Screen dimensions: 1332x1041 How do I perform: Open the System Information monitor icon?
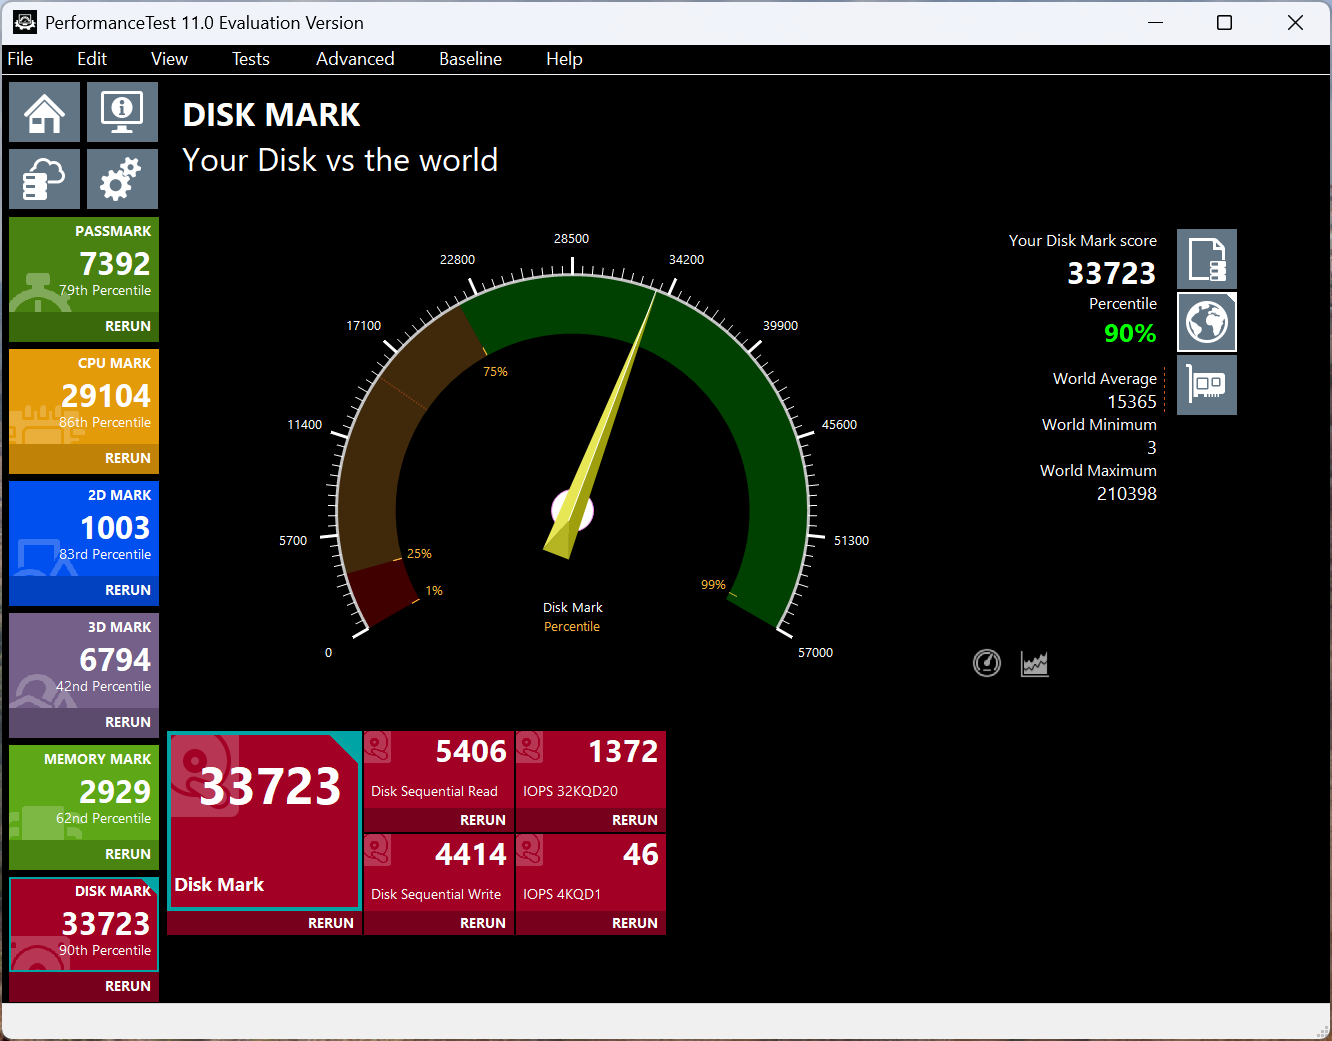(x=122, y=112)
